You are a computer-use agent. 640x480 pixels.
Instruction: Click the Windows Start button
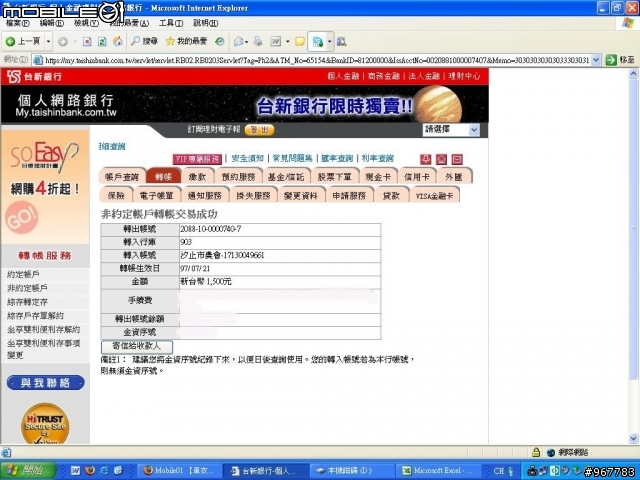[27, 471]
